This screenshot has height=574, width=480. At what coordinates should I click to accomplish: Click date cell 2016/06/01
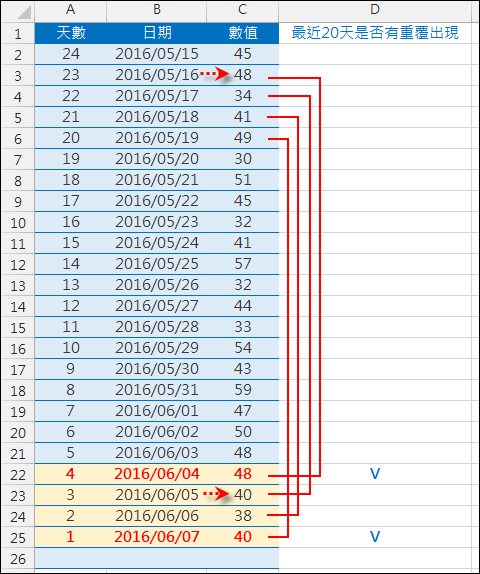point(157,411)
